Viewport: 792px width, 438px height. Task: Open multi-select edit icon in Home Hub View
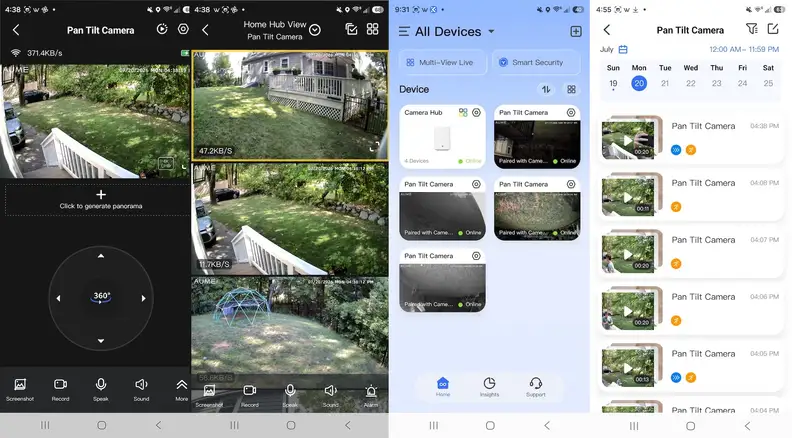coord(351,29)
